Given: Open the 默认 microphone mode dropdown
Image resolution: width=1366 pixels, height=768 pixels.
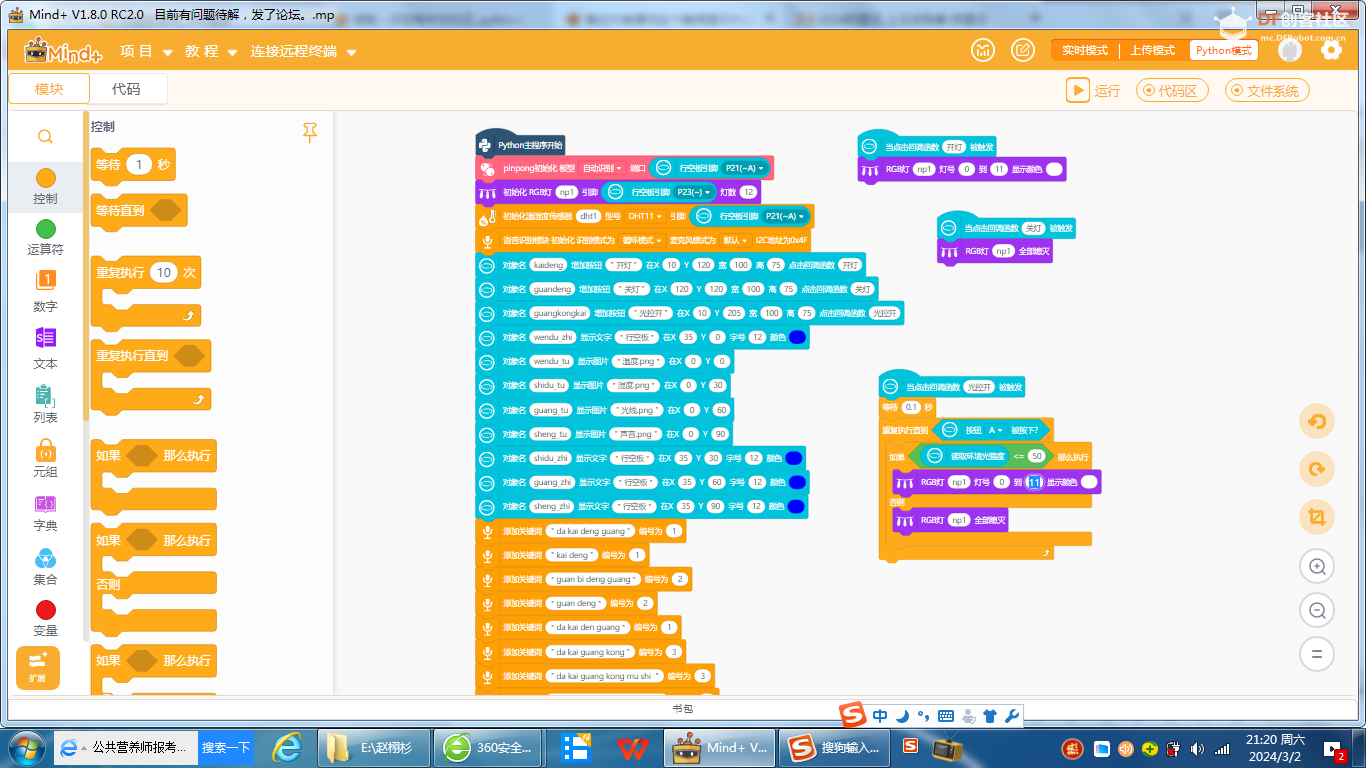Looking at the screenshot, I should tap(735, 241).
